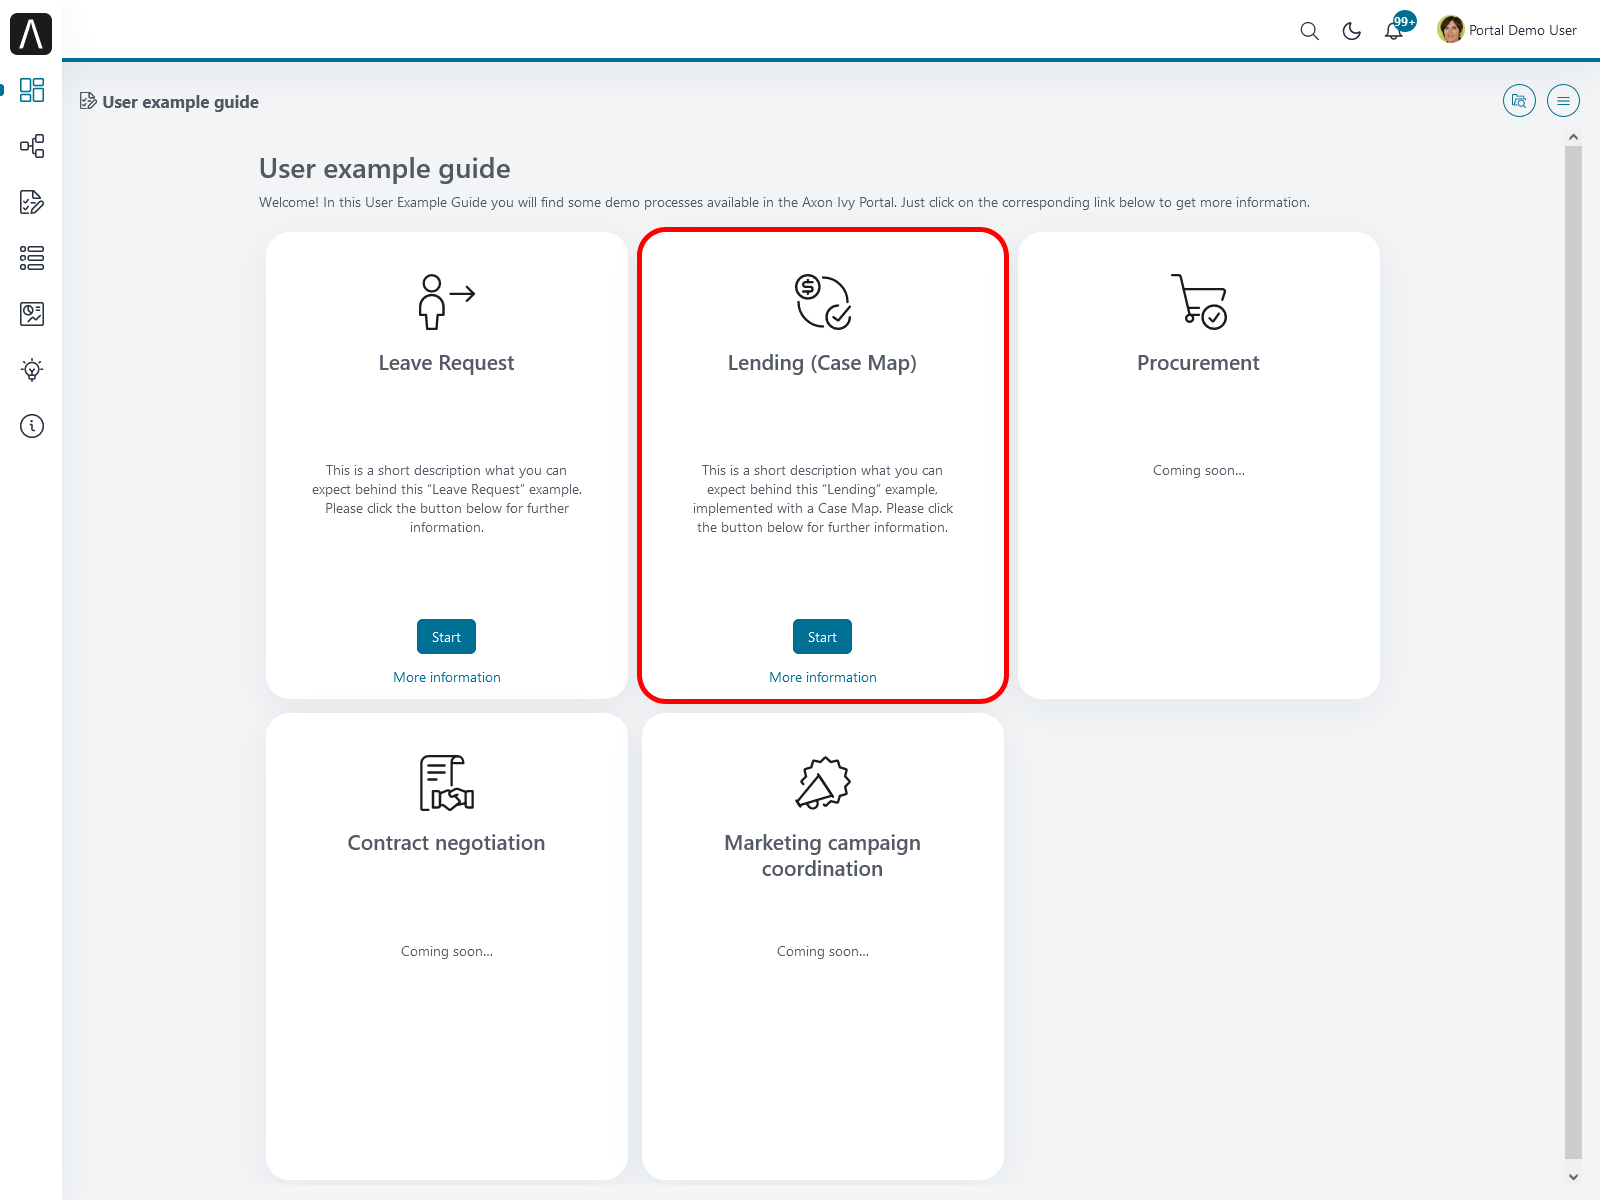
Task: Open More information for Lending
Action: 822,677
